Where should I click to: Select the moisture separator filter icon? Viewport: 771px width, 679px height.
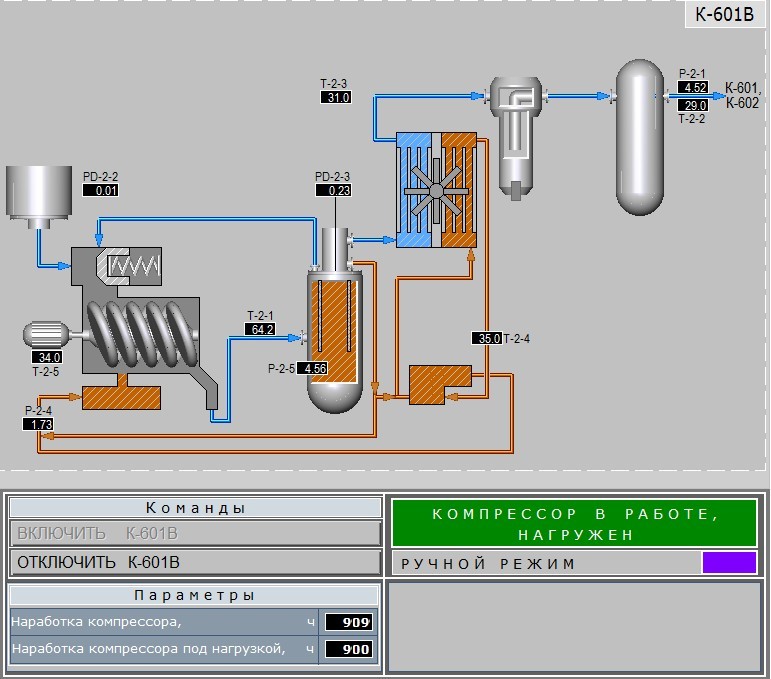(x=515, y=138)
